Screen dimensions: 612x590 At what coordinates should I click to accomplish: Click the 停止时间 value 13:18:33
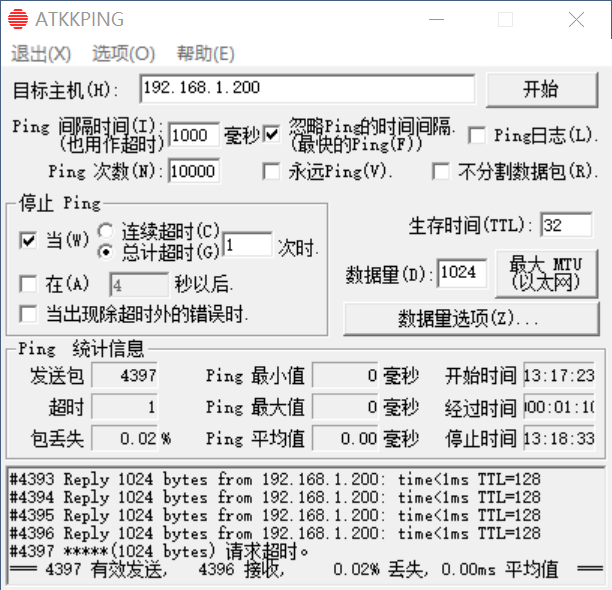pos(559,439)
